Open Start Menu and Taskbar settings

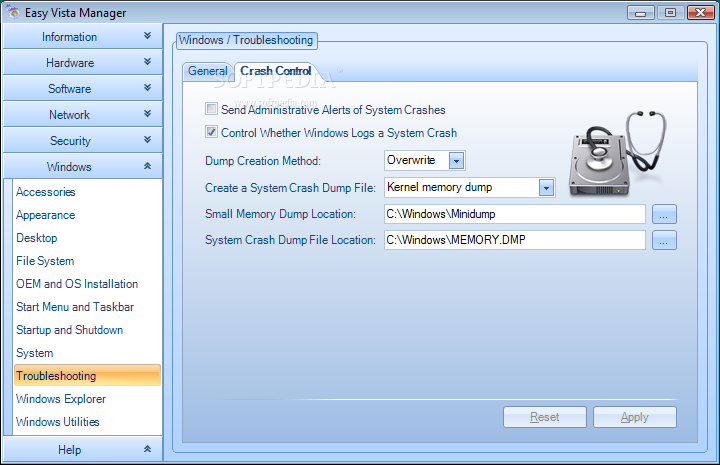coord(75,307)
